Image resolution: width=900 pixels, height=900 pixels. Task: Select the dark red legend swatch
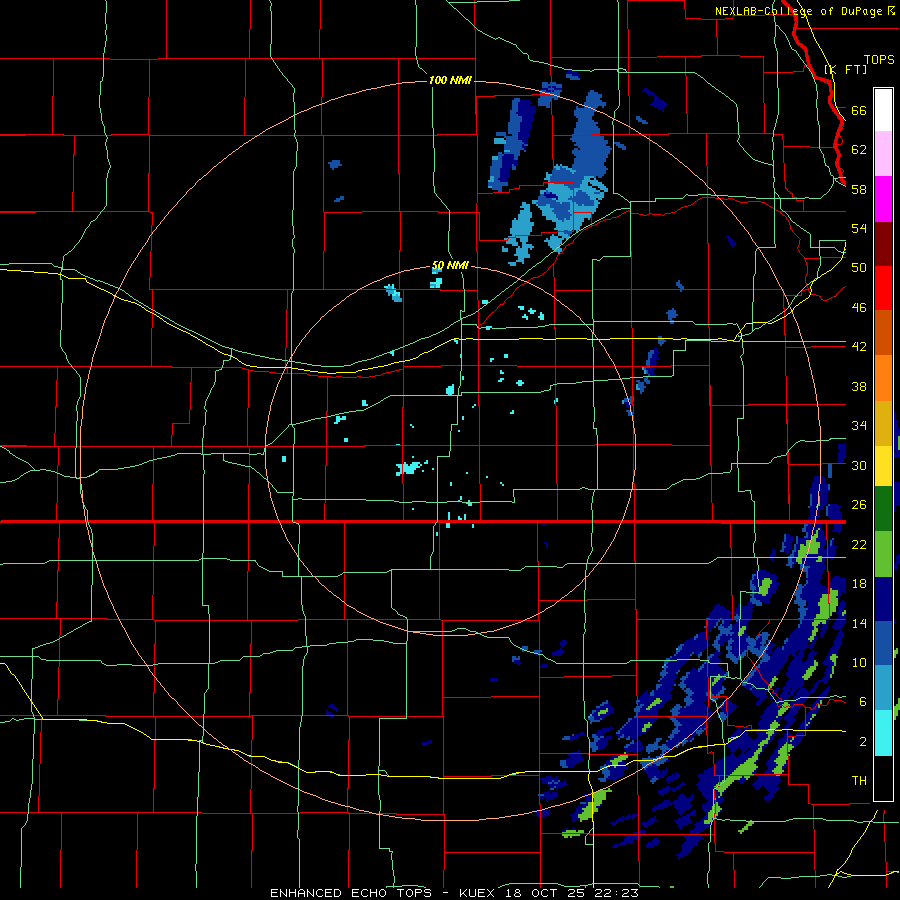[x=883, y=243]
